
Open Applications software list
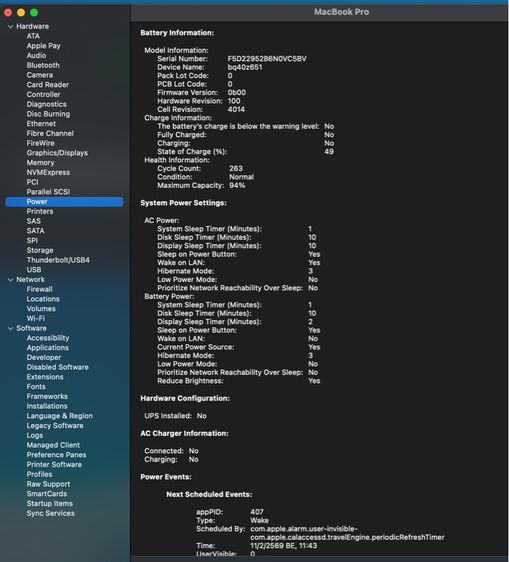(x=48, y=348)
